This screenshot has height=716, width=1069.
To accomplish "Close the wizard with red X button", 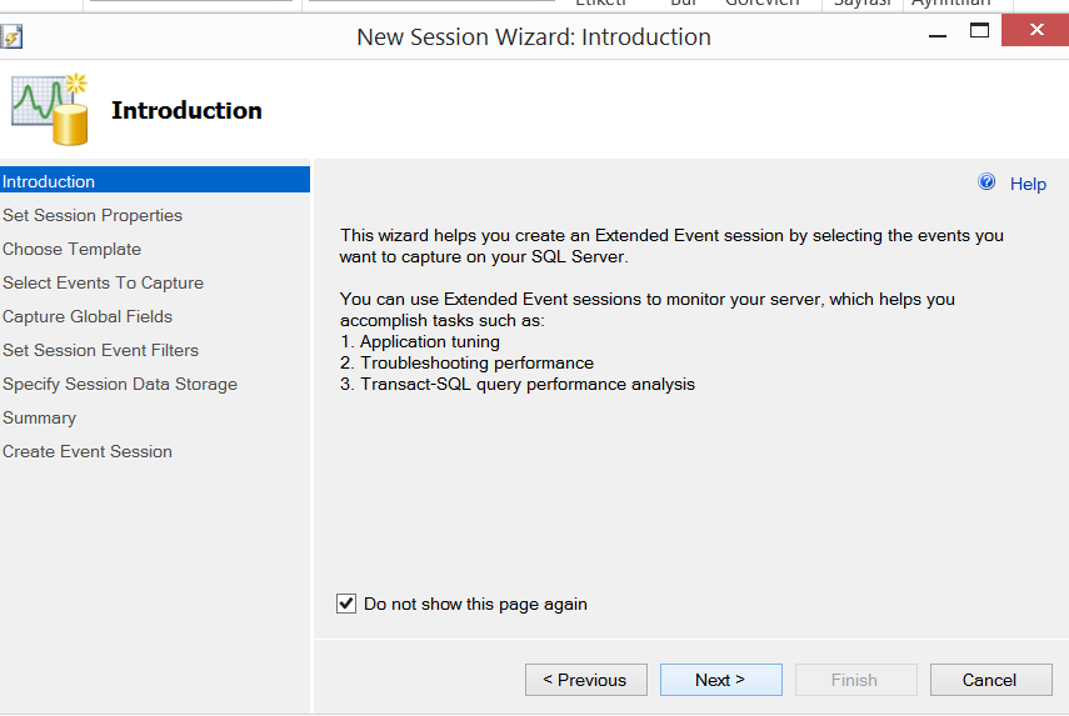I will [1036, 30].
